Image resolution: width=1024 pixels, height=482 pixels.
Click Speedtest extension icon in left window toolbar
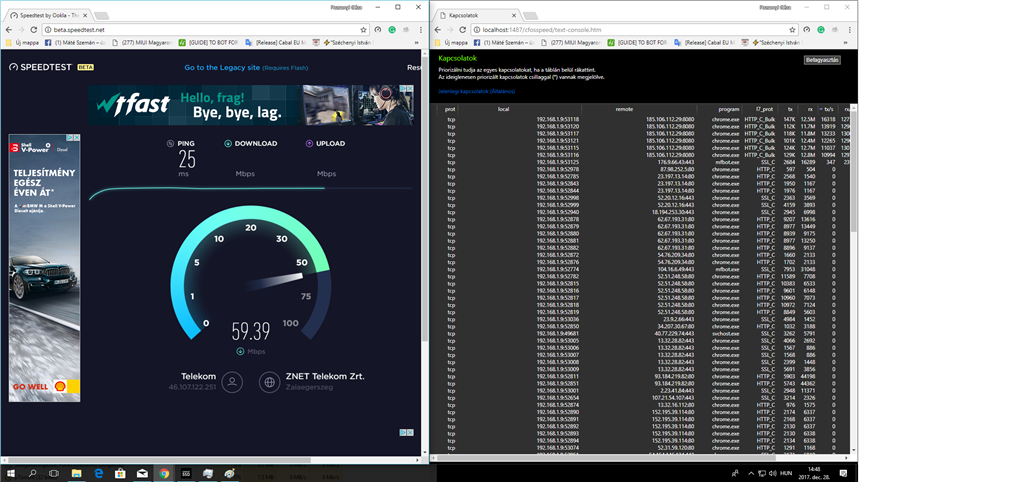pyautogui.click(x=377, y=30)
